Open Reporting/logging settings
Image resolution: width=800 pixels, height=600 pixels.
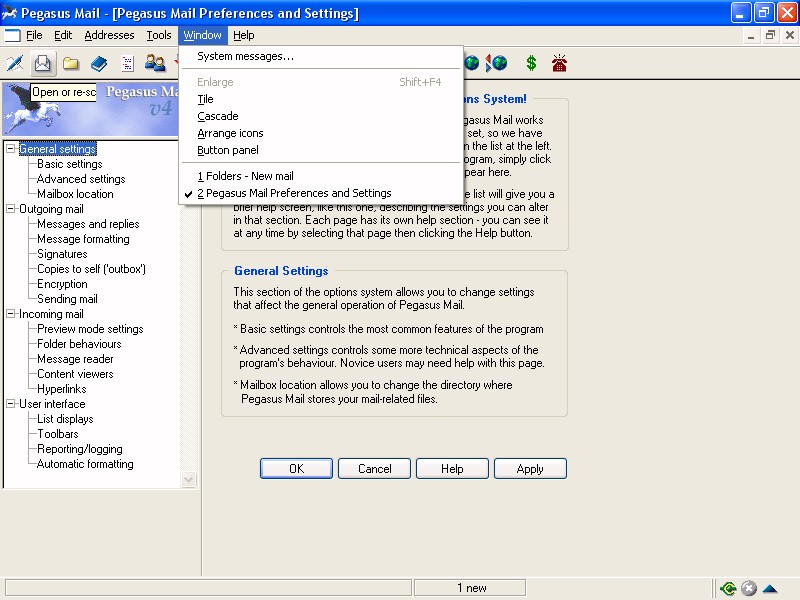[x=80, y=449]
